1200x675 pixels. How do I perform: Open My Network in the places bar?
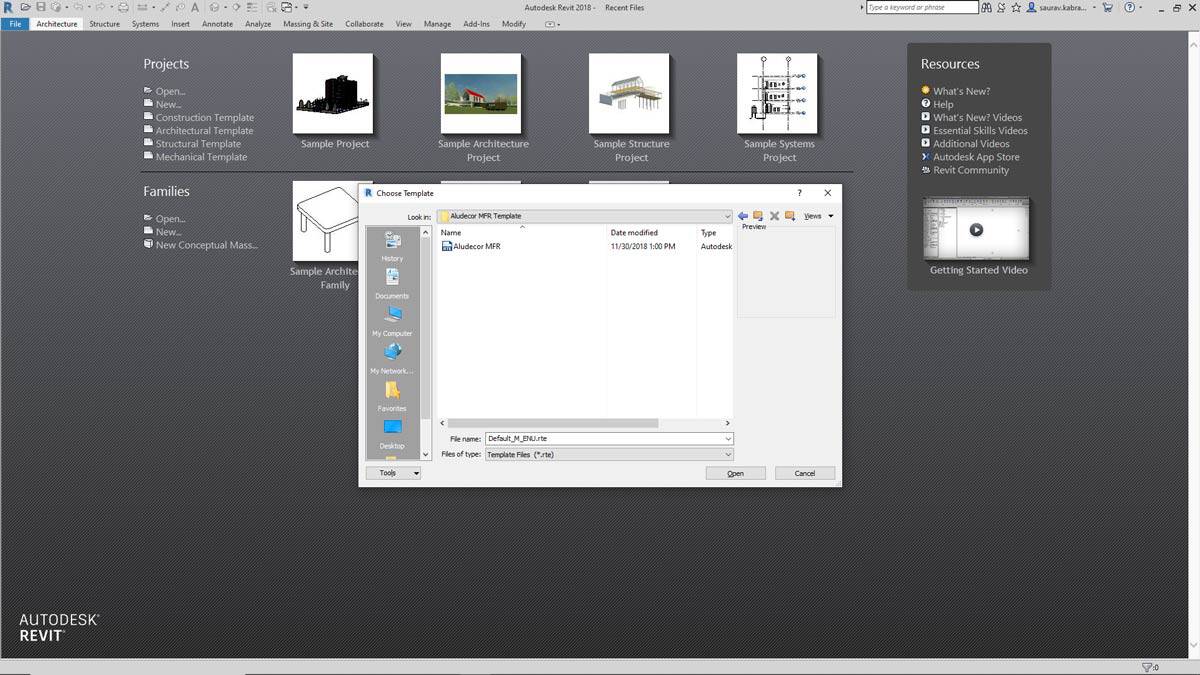tap(392, 359)
